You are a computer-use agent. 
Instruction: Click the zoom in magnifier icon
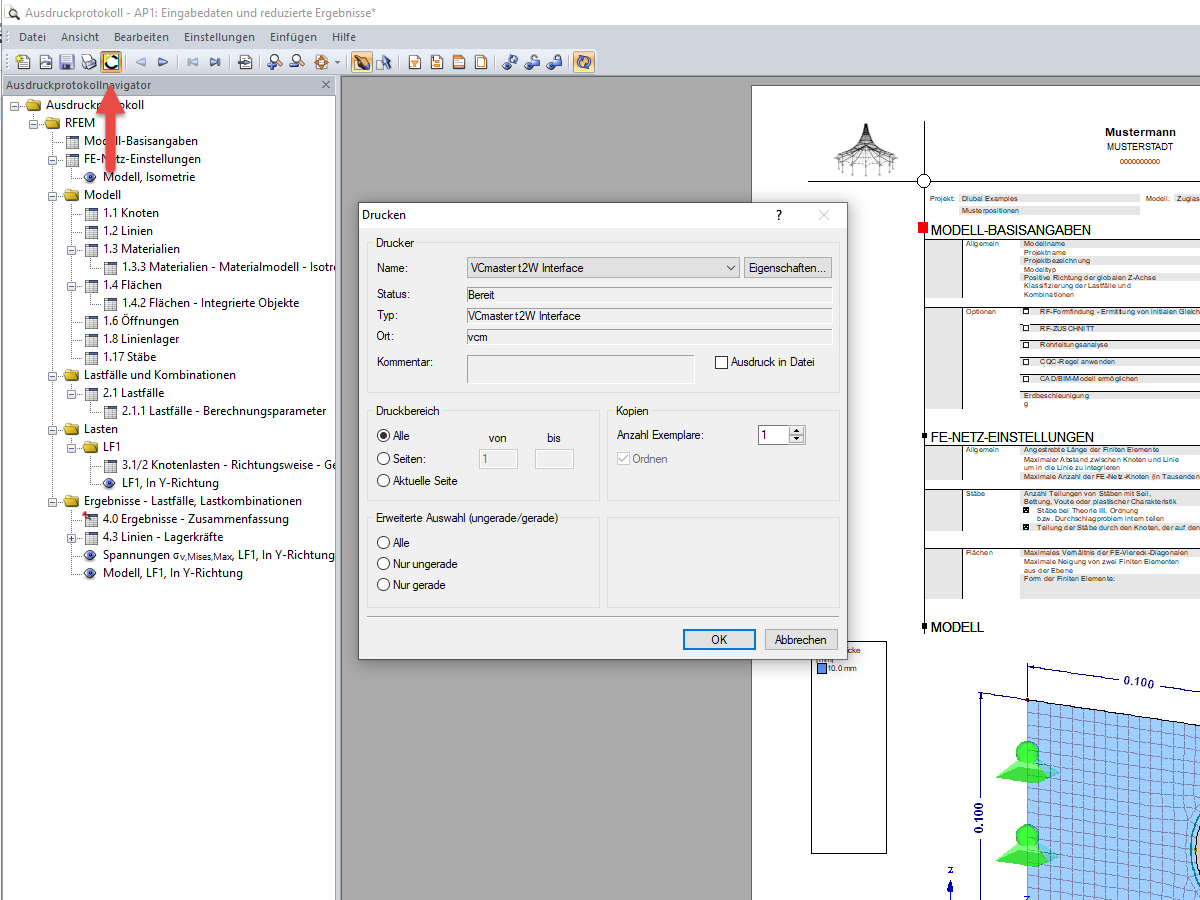coord(274,62)
